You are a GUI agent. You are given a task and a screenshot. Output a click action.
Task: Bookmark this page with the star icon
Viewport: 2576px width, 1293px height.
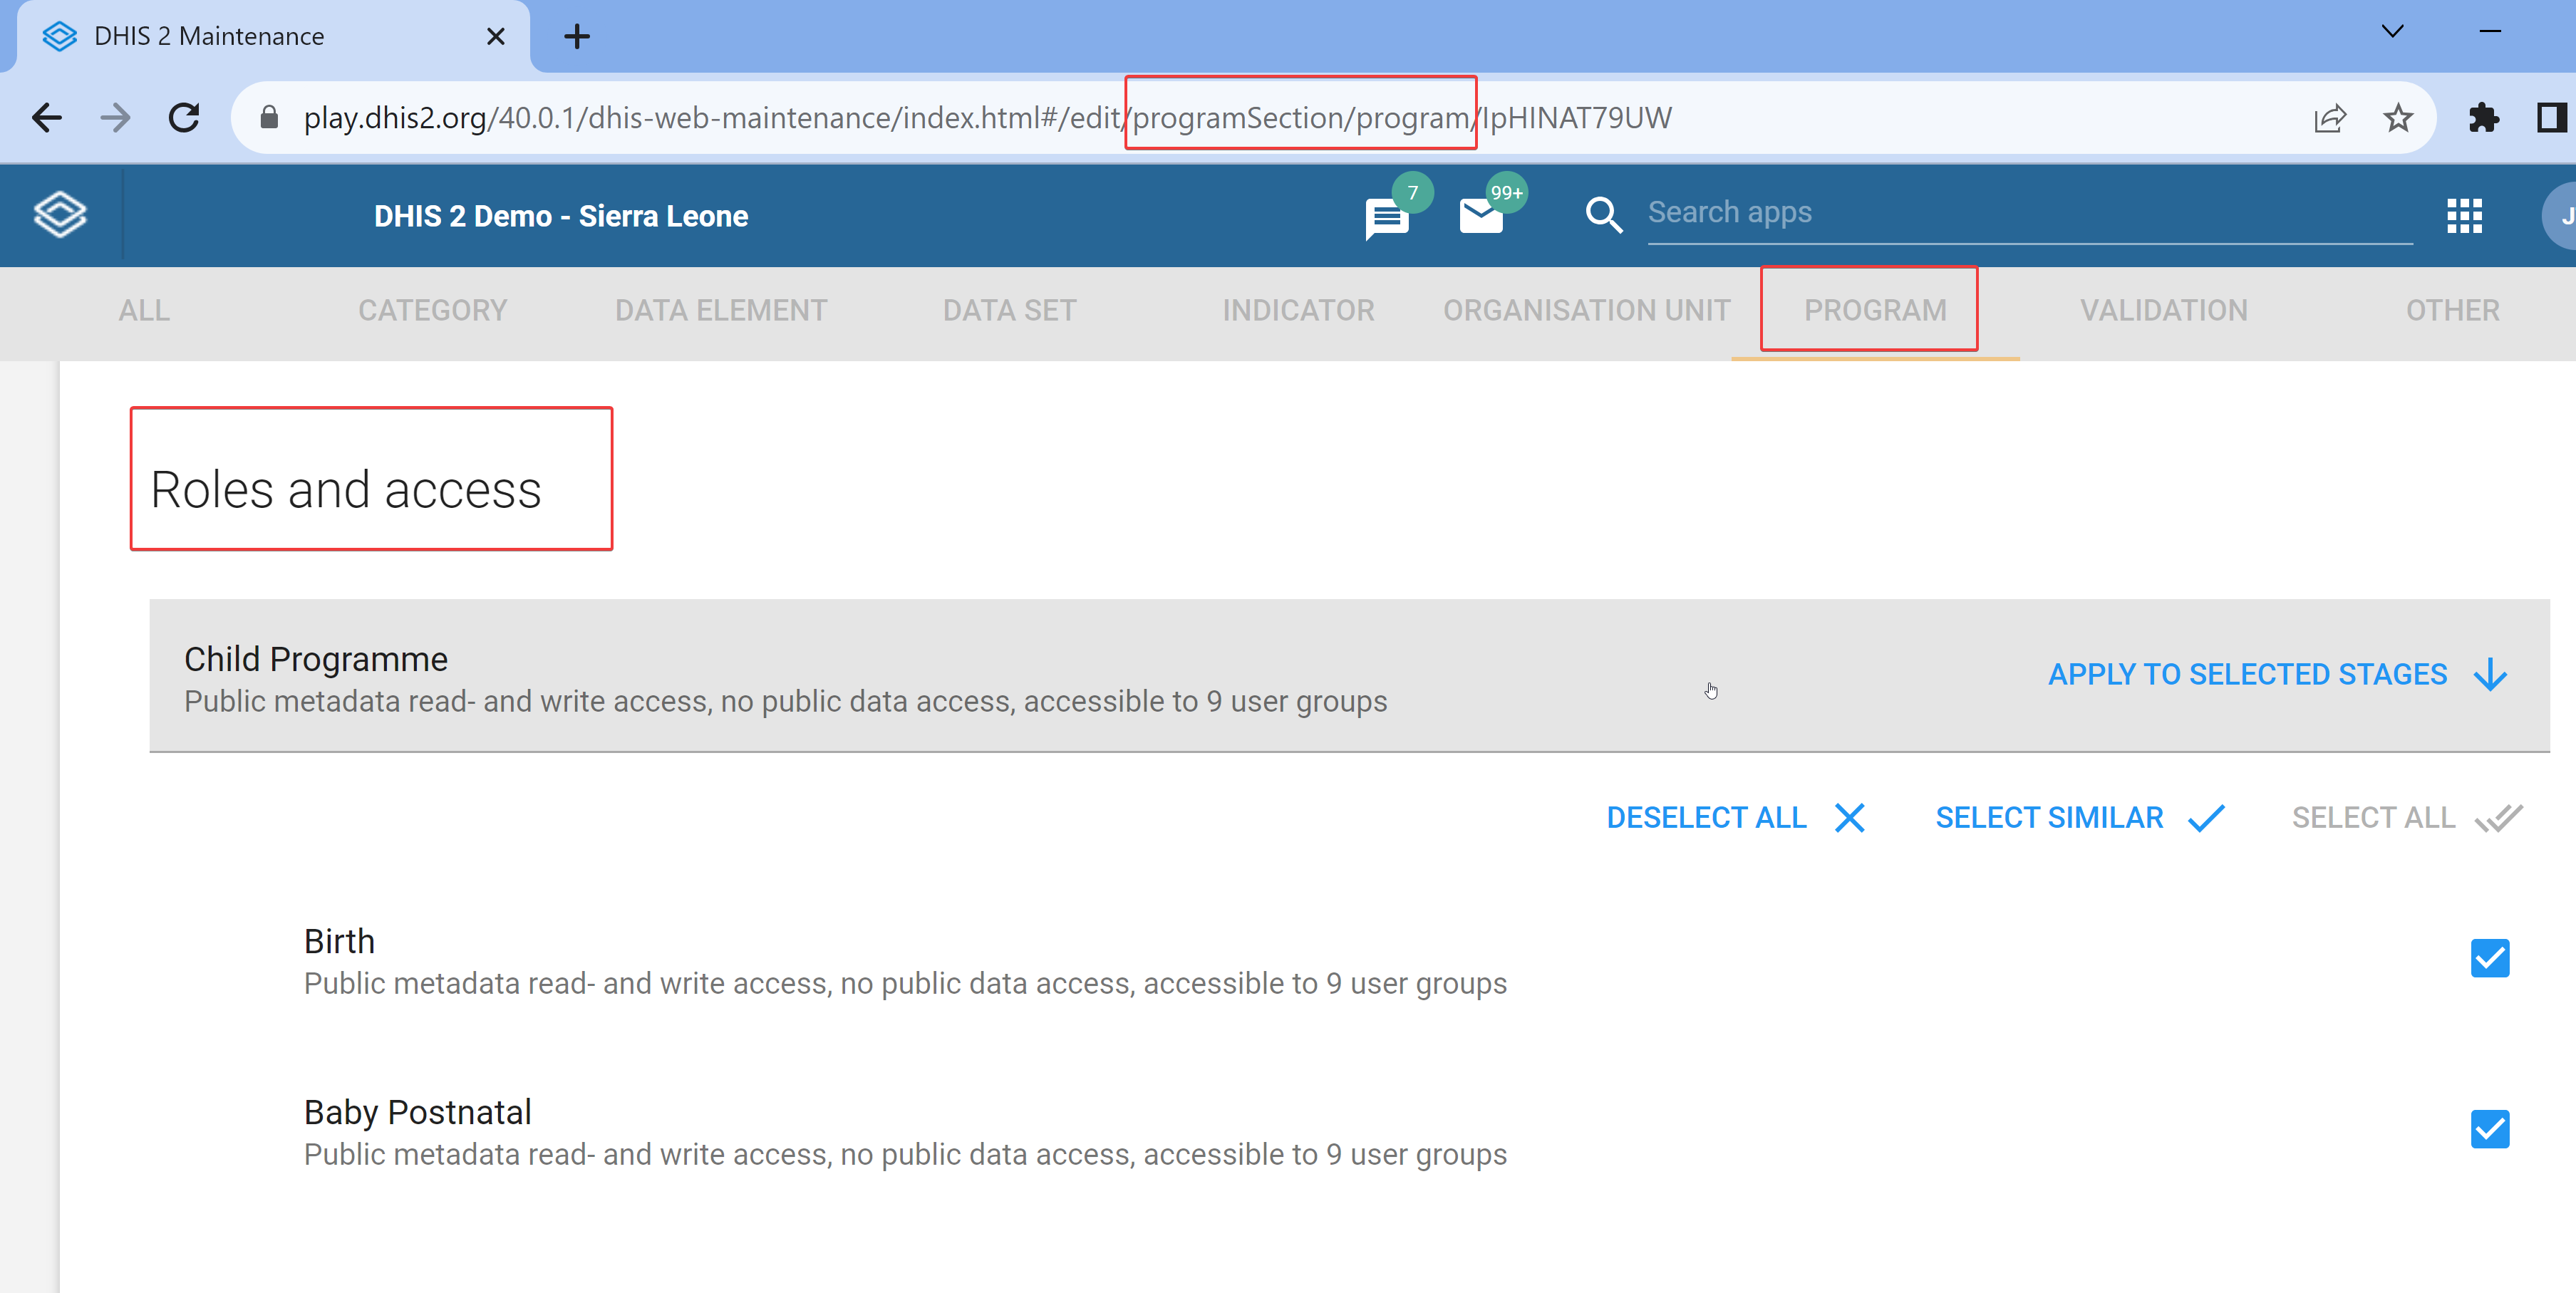2398,118
